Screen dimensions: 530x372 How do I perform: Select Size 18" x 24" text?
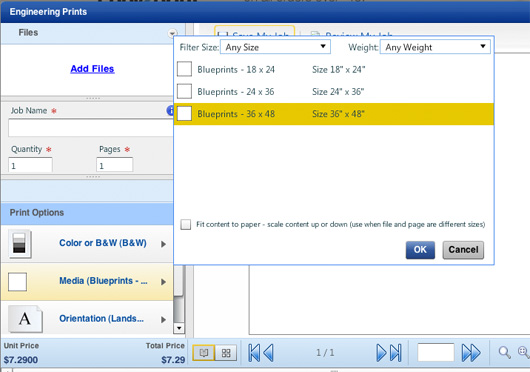pos(338,69)
